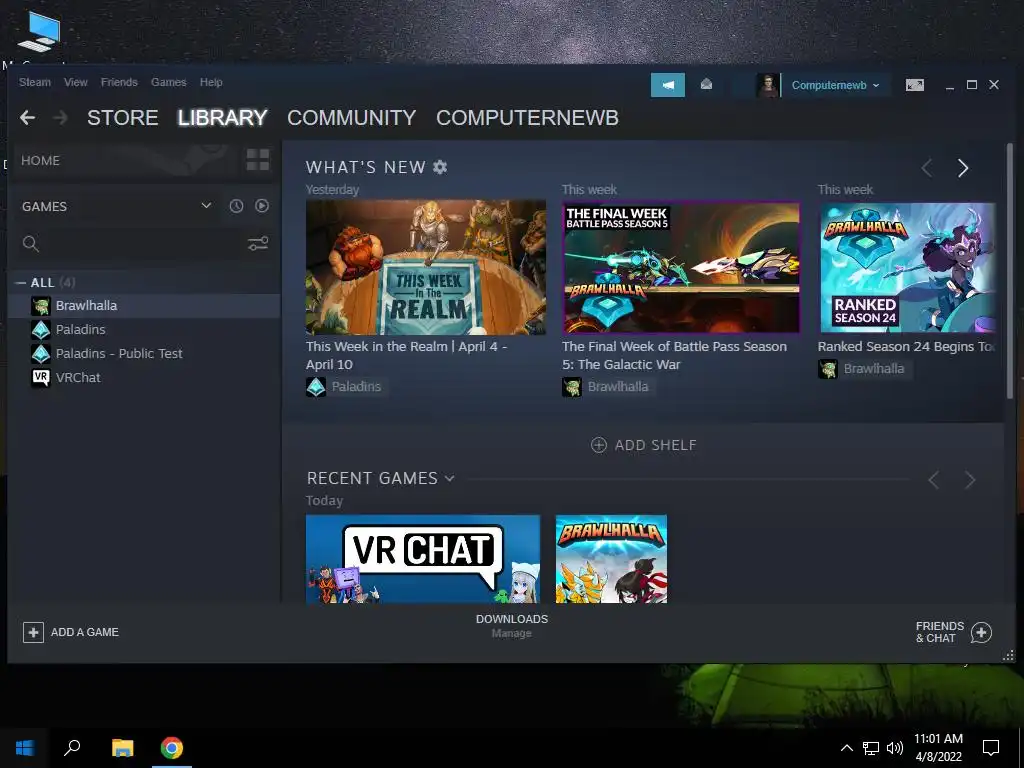Open the COMPUTERNEWB profile tab
1024x768 pixels.
pos(527,118)
